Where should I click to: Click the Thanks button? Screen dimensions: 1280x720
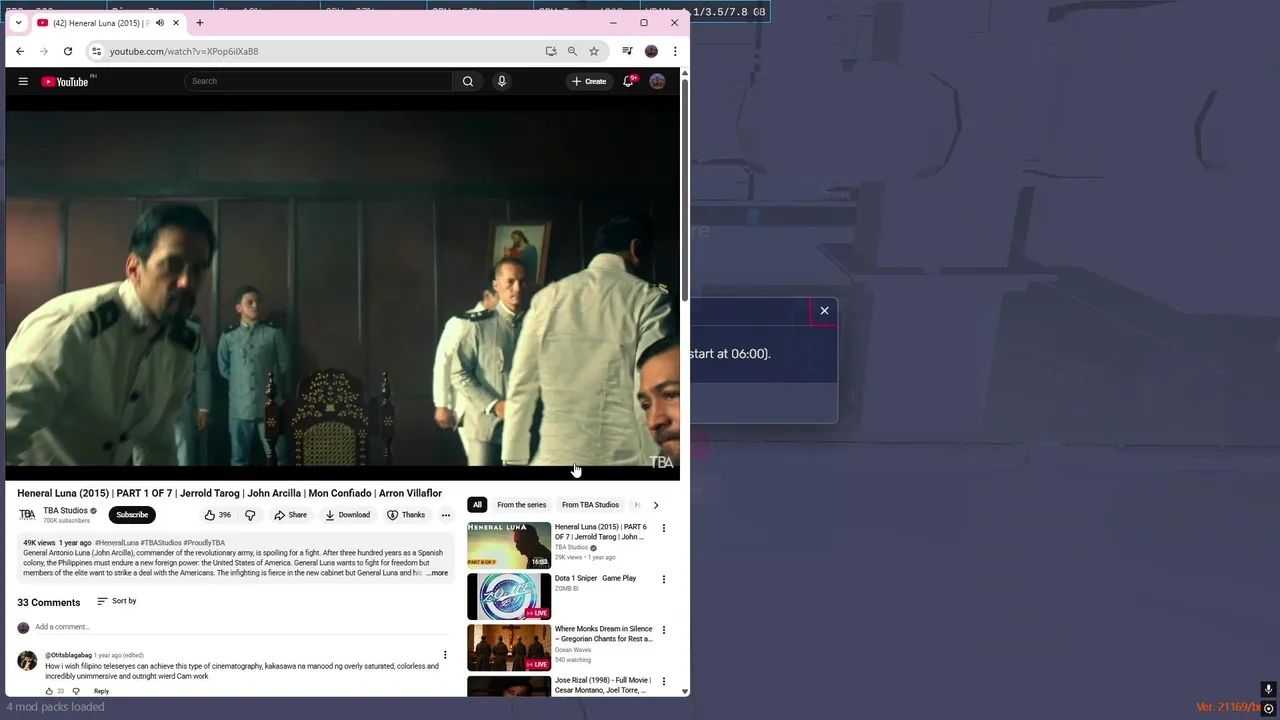tap(406, 515)
